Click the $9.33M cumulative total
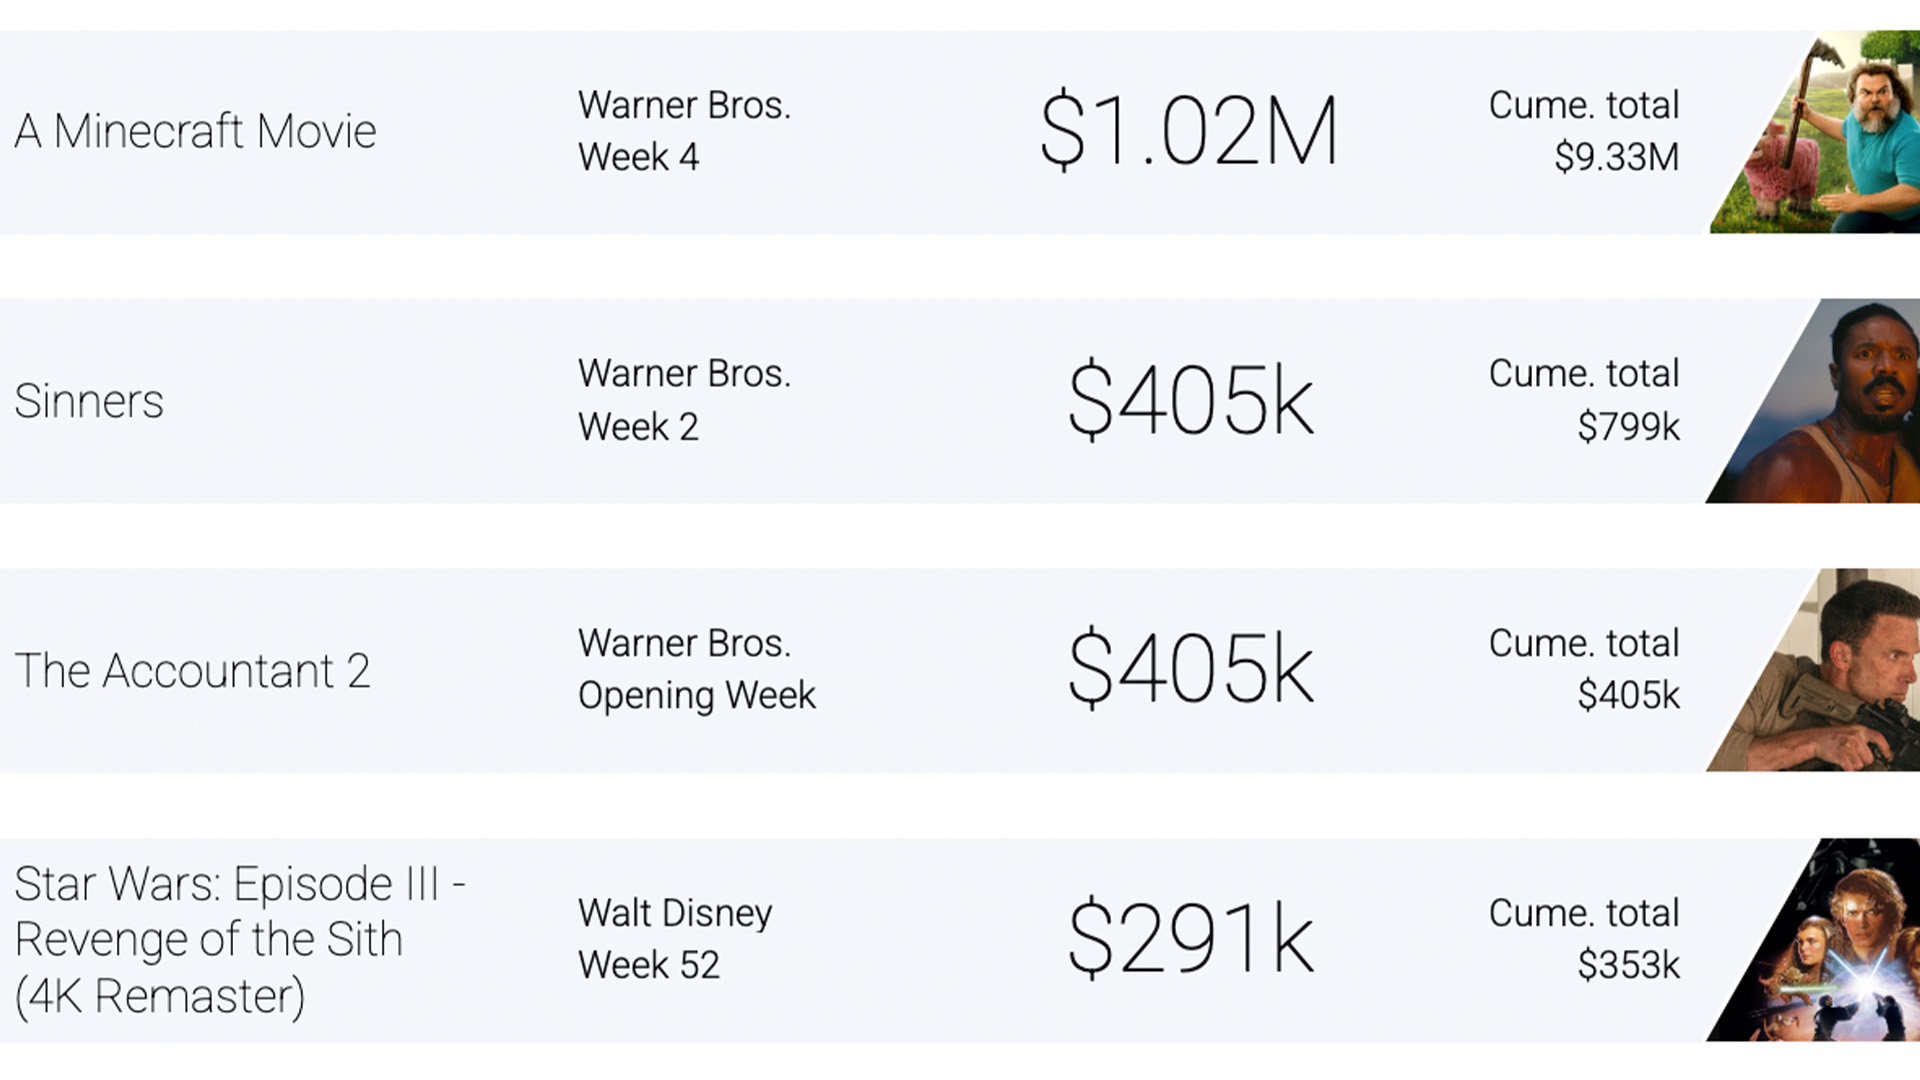Viewport: 1920px width, 1080px height. click(x=1616, y=157)
